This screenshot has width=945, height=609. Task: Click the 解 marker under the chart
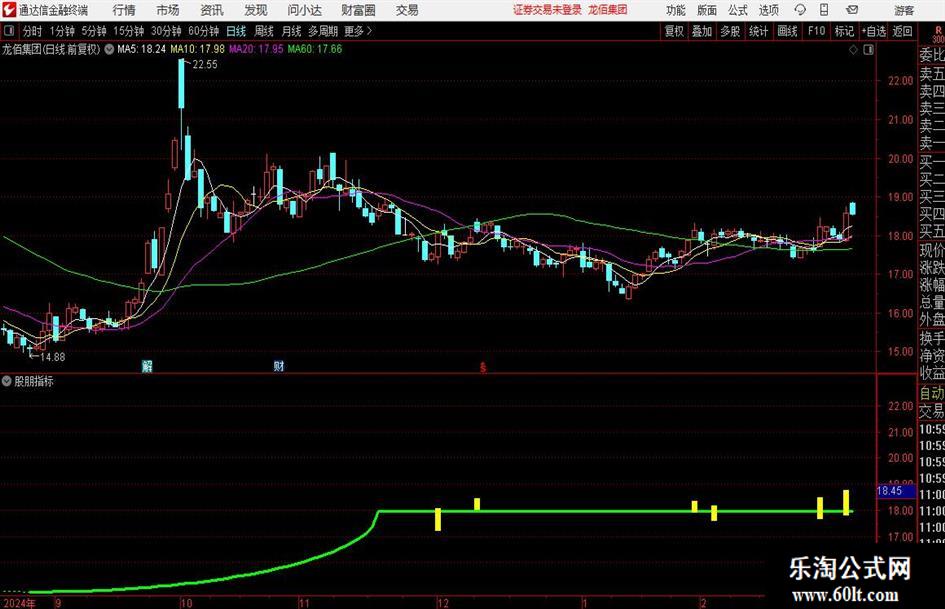pyautogui.click(x=147, y=366)
